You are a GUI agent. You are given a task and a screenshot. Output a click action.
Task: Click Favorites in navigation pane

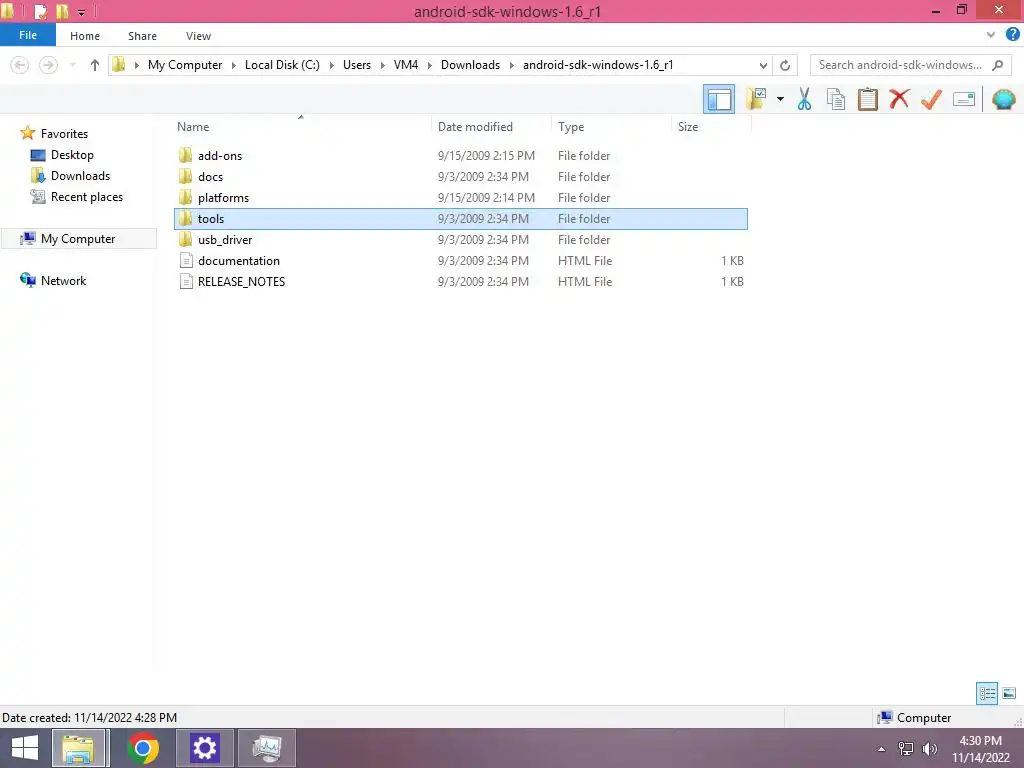(64, 133)
